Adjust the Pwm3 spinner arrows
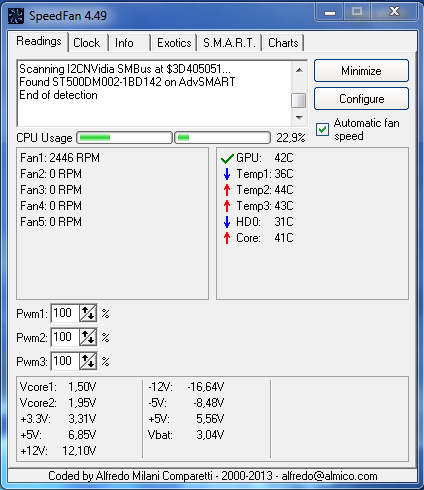 point(88,361)
